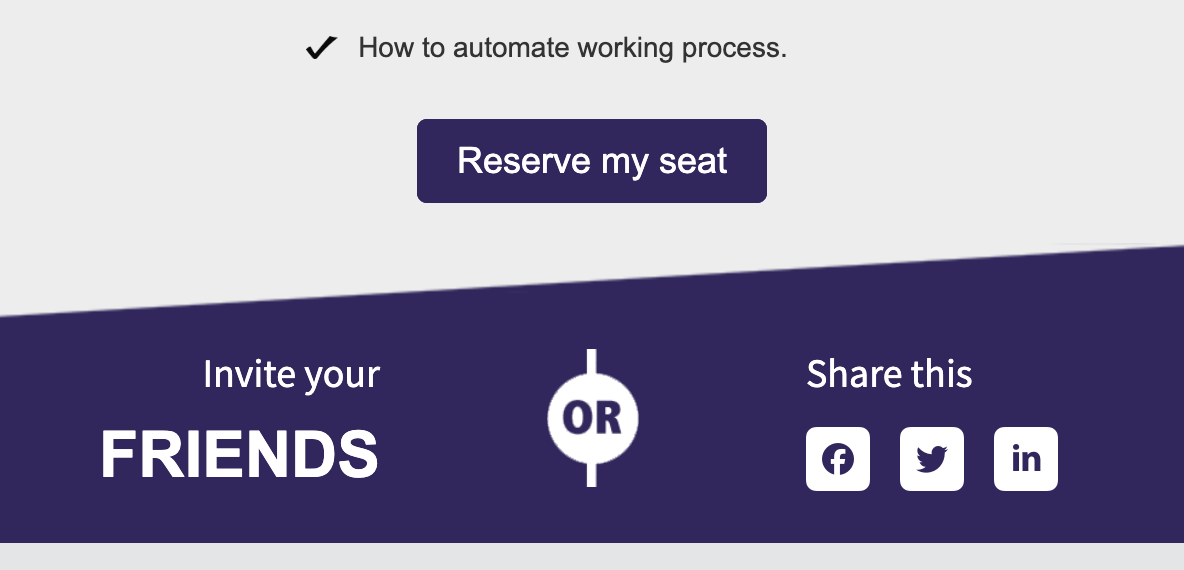Viewport: 1184px width, 570px height.
Task: Click the black checkmark bullet icon
Action: [x=321, y=48]
